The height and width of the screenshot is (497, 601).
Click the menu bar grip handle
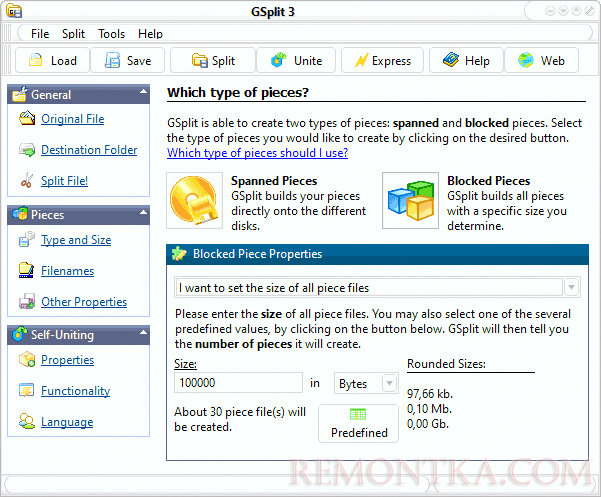(7, 33)
